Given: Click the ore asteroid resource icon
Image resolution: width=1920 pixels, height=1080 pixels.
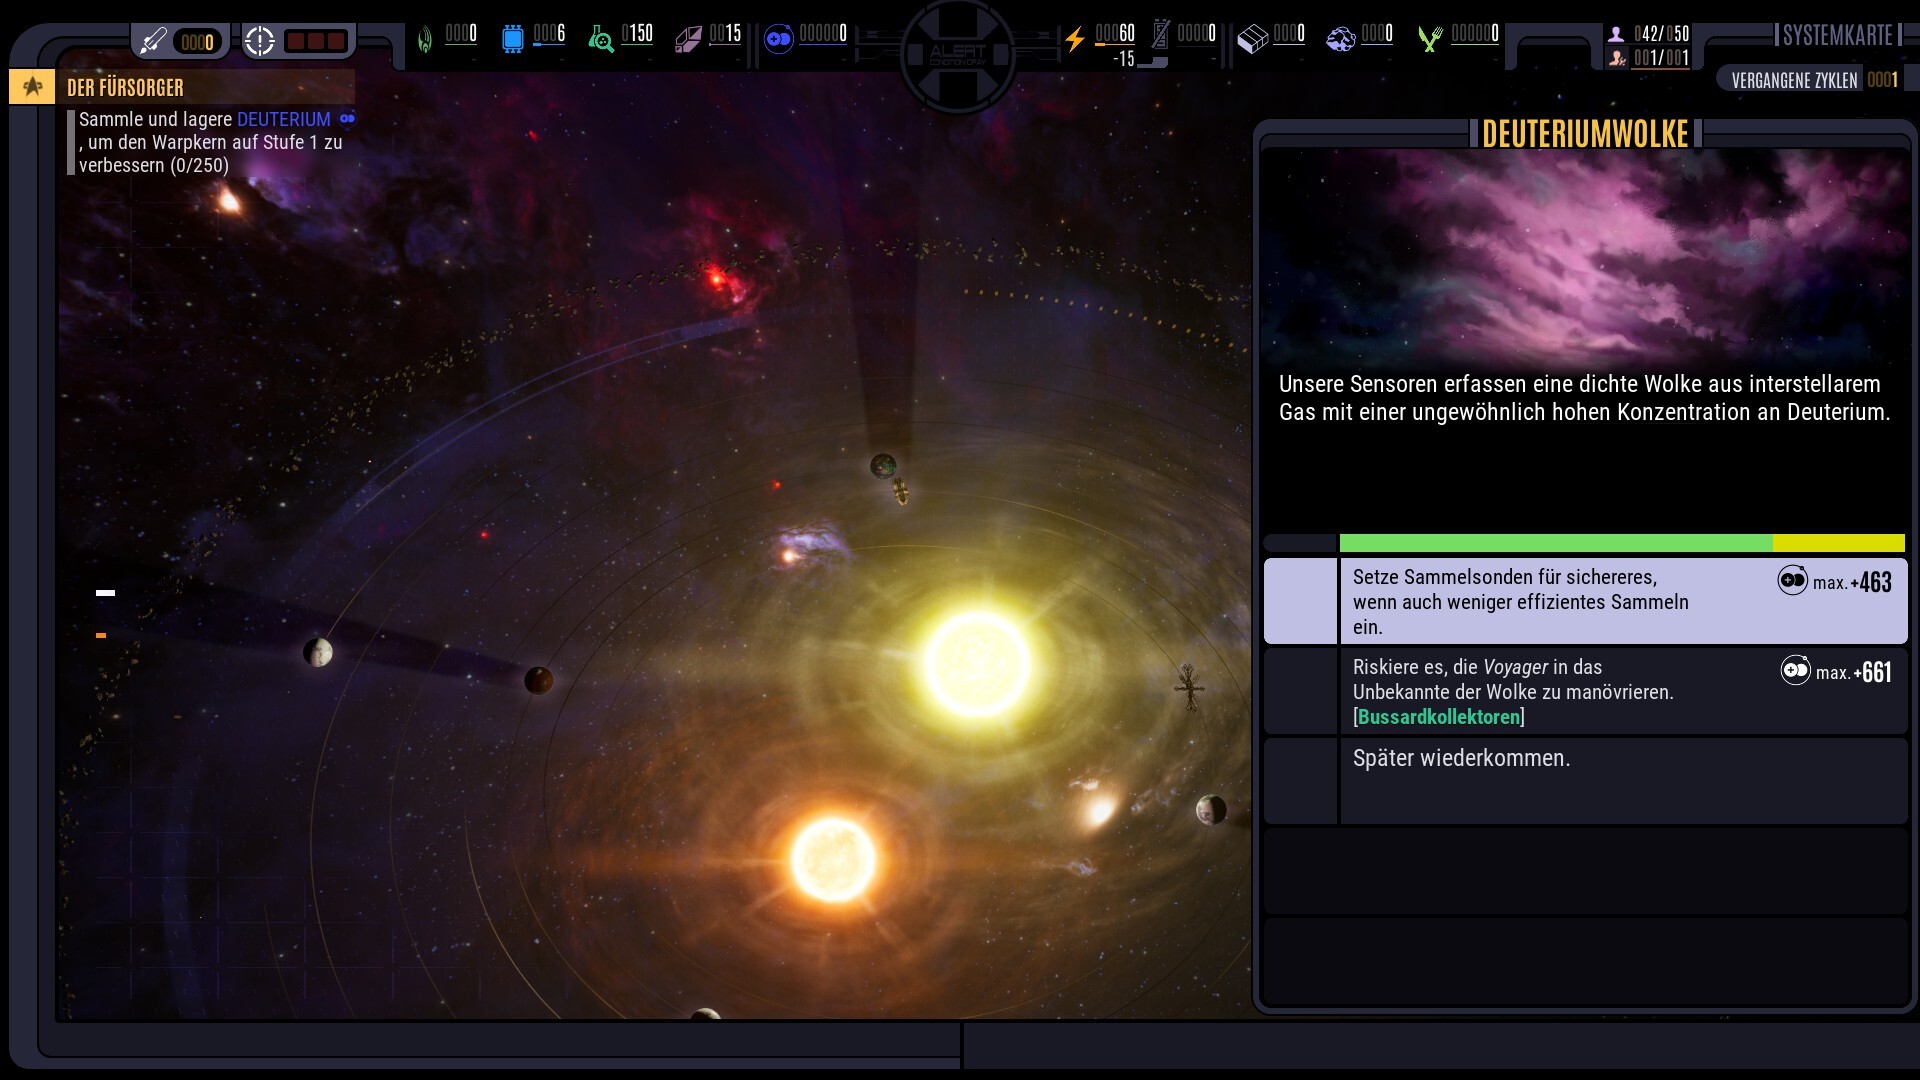Looking at the screenshot, I should [x=1340, y=39].
